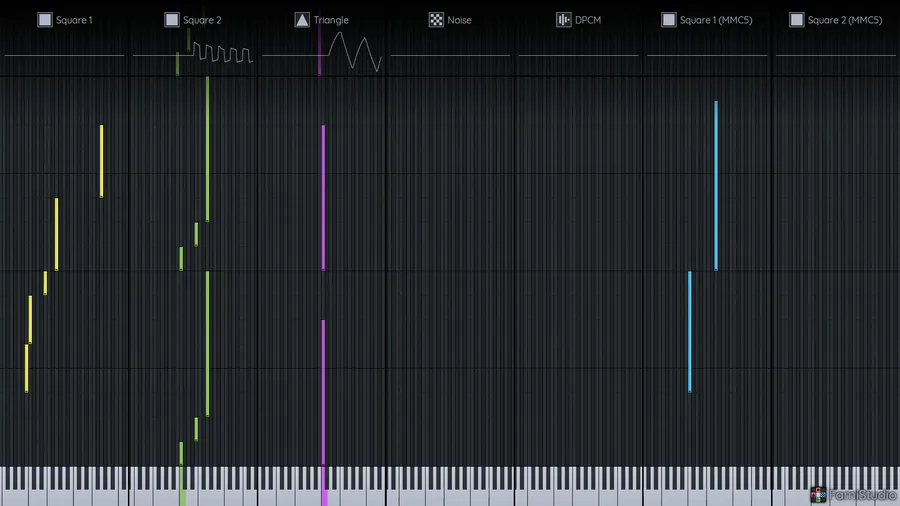Click the lower magenta Triangle note
Viewport: 900px width, 506px height.
click(323, 392)
